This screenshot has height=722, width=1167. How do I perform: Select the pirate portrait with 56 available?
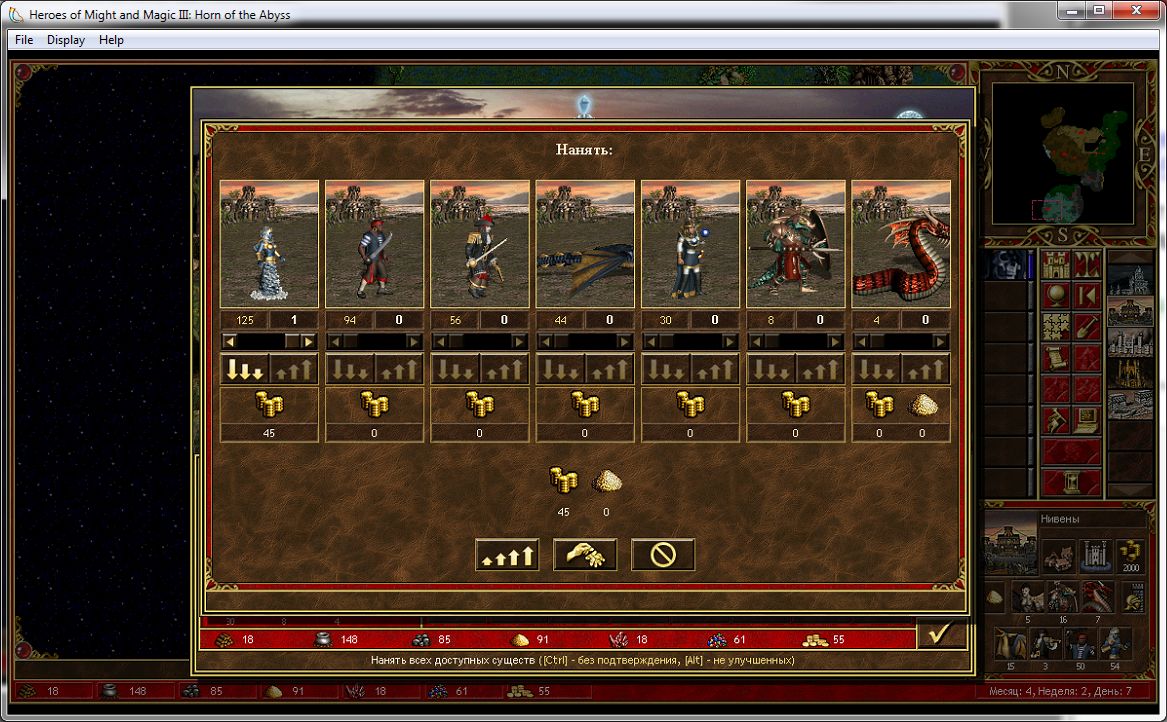pos(479,243)
